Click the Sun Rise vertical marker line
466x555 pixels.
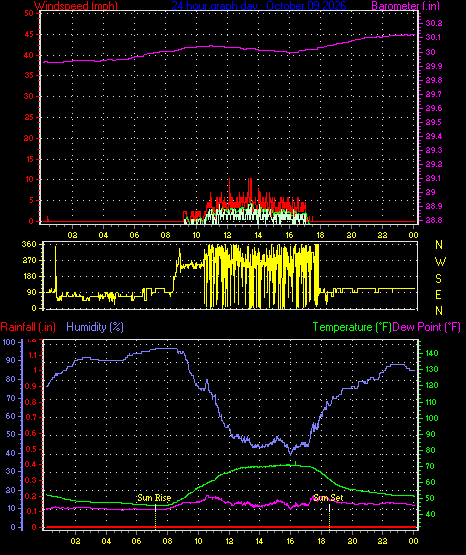point(156,517)
